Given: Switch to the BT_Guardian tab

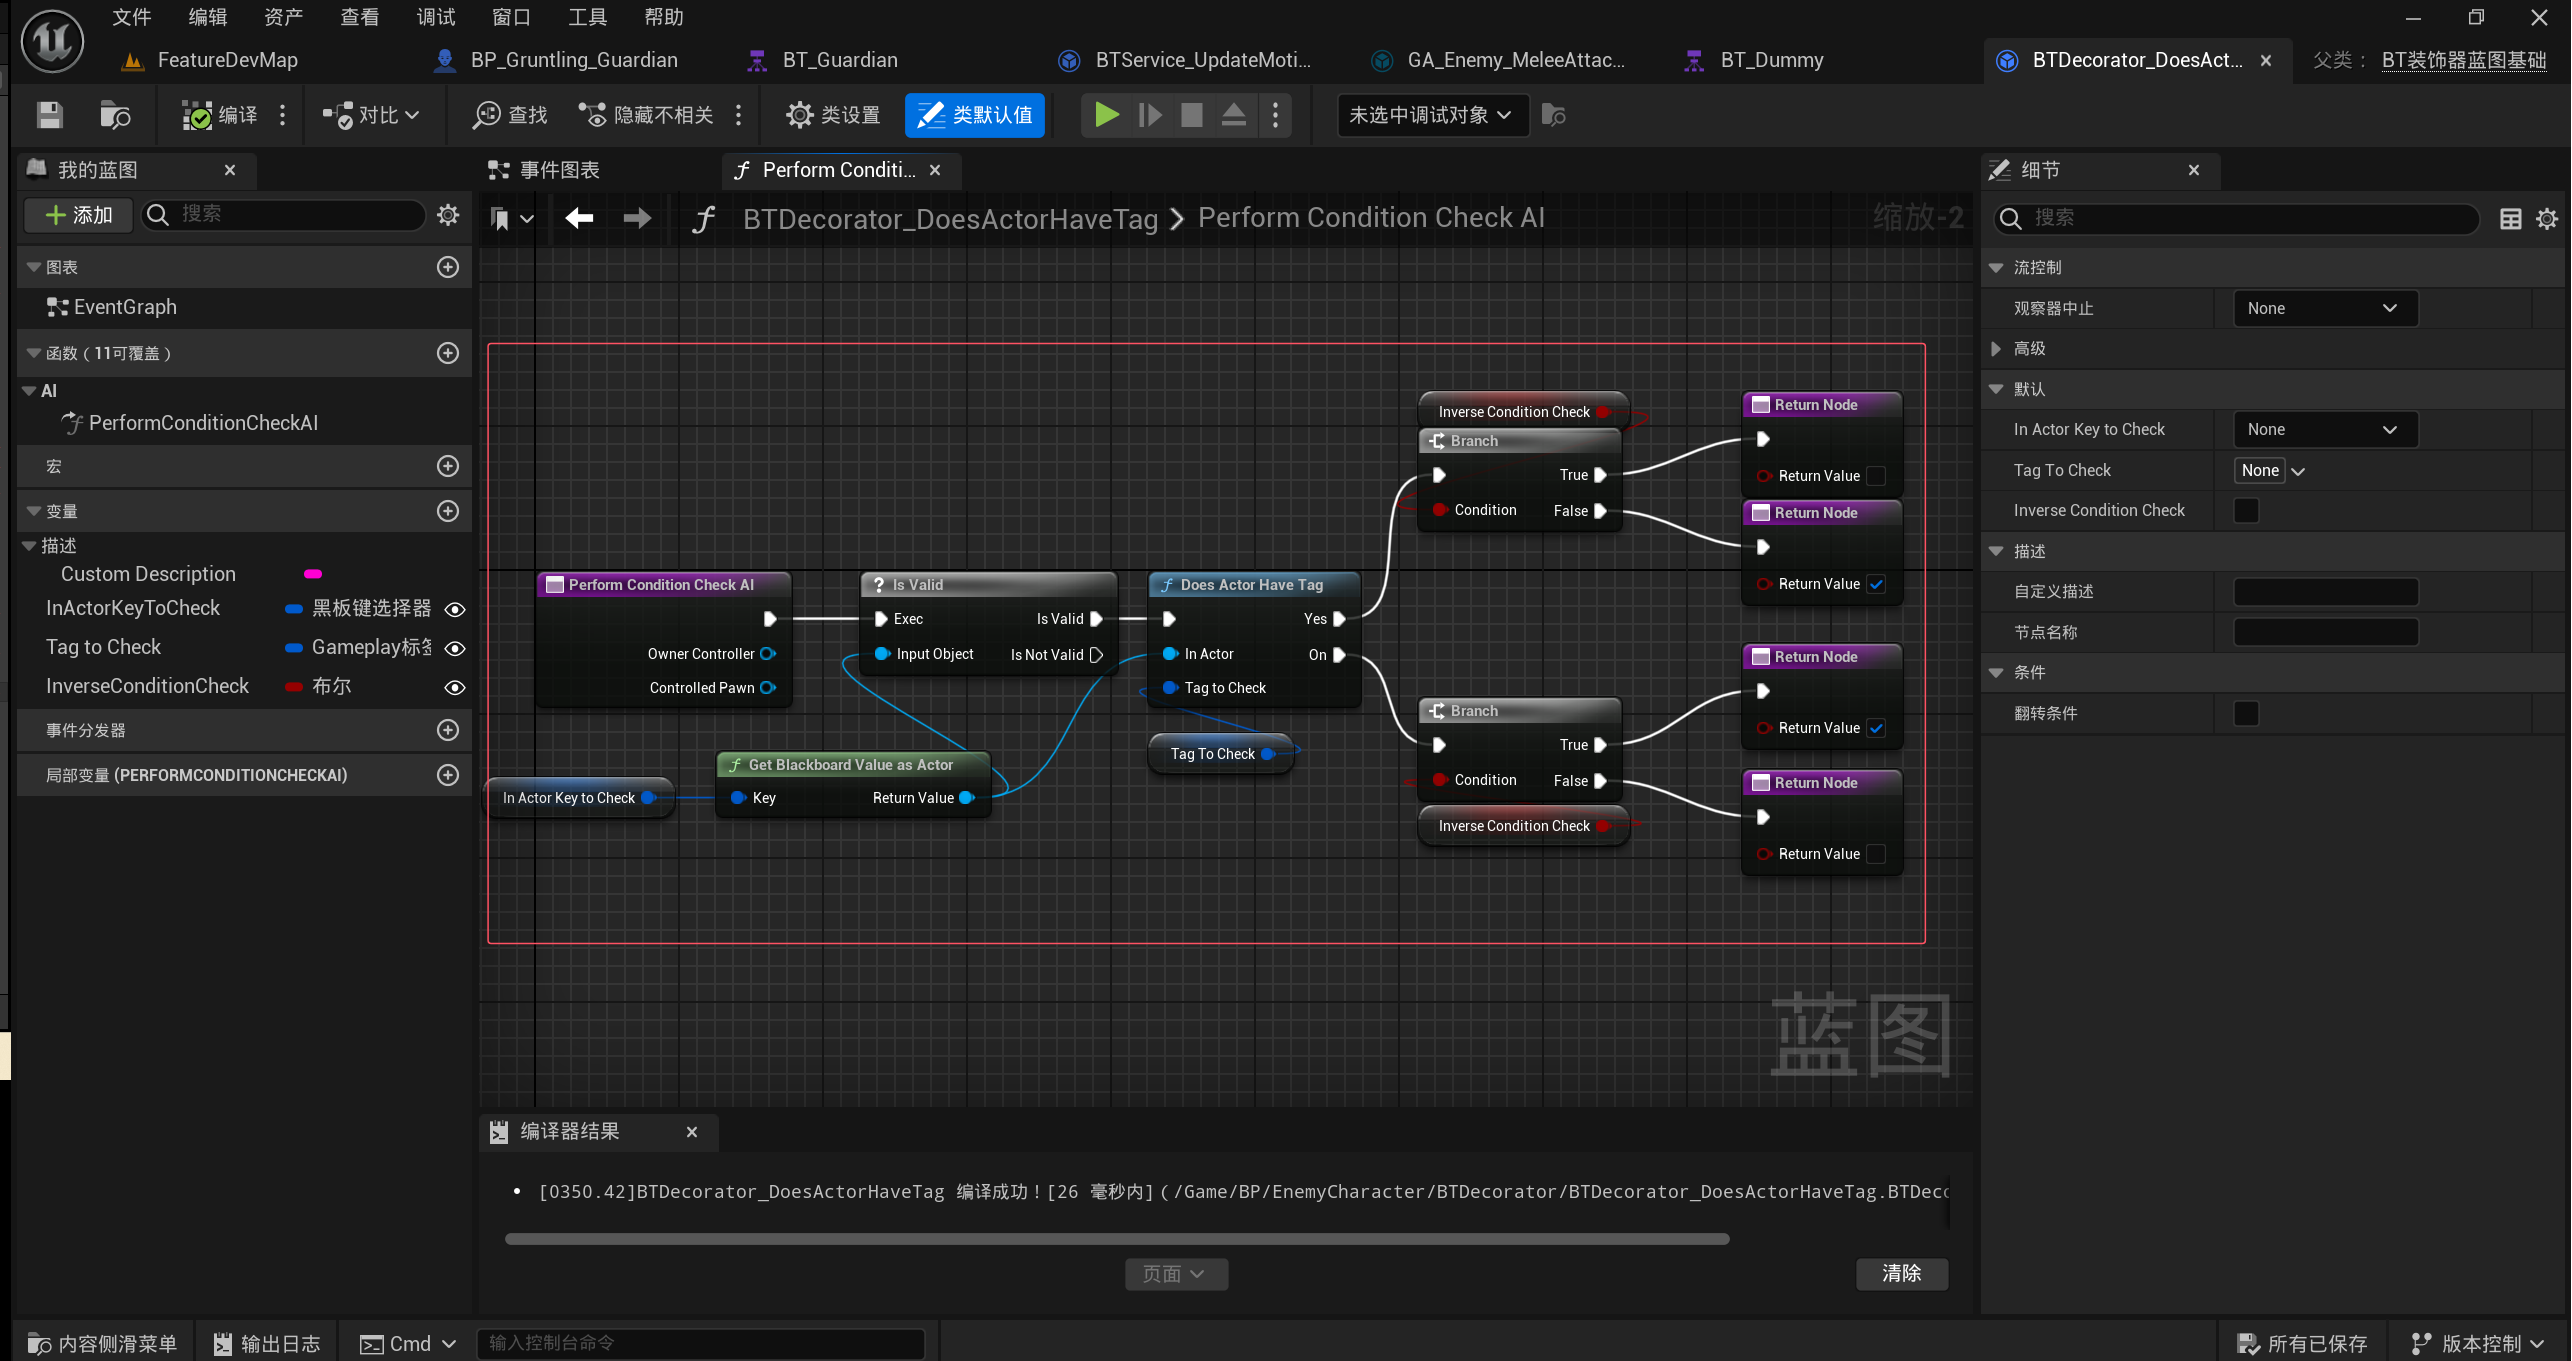Looking at the screenshot, I should pos(839,60).
